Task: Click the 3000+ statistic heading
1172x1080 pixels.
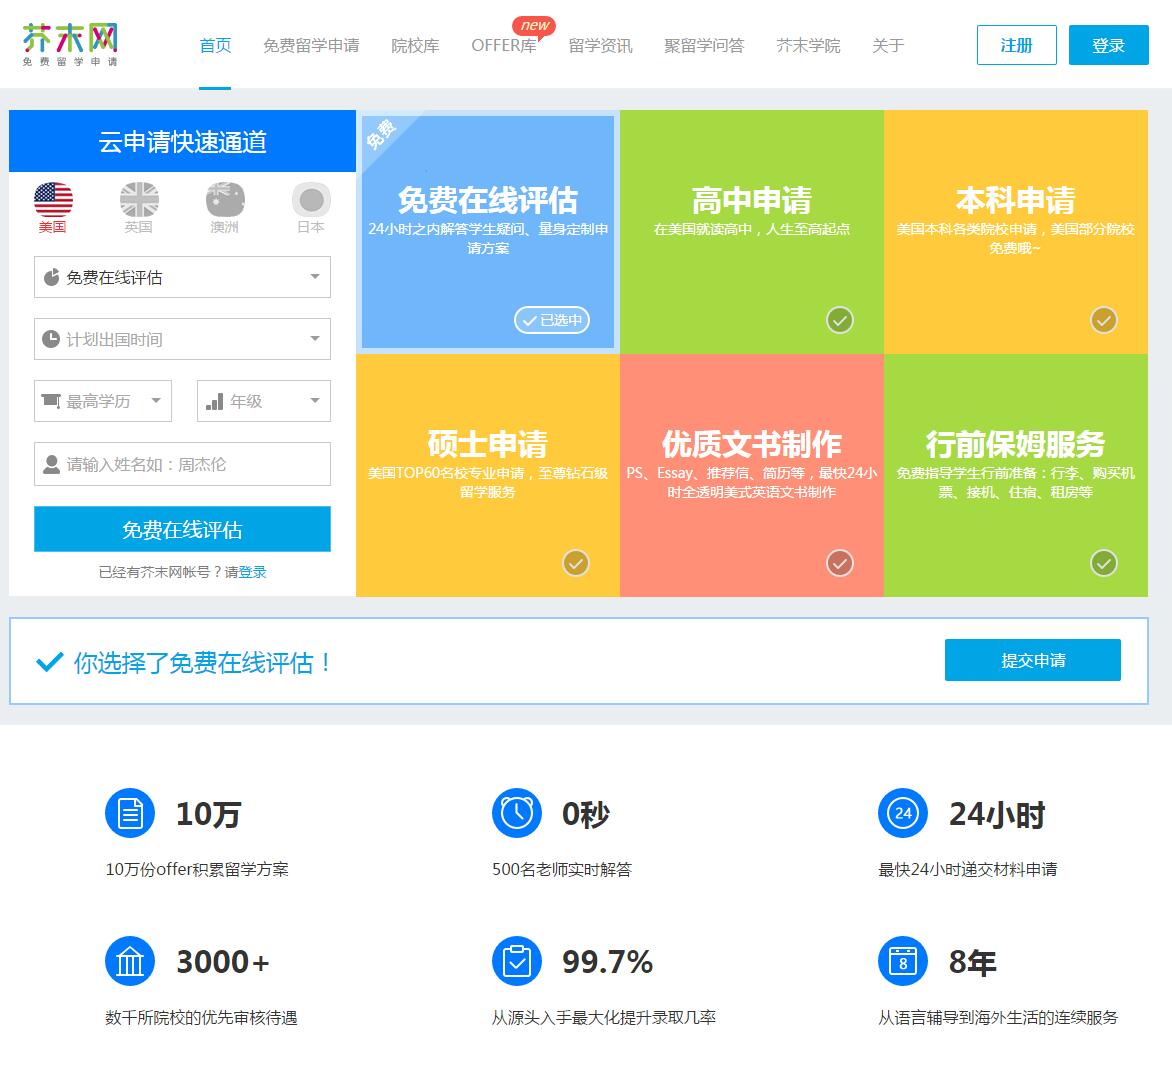Action: click(223, 962)
